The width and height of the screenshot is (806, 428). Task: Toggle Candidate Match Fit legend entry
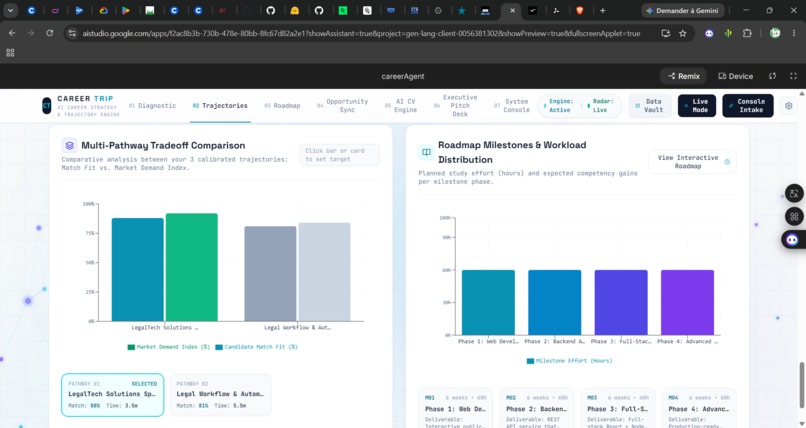(256, 347)
